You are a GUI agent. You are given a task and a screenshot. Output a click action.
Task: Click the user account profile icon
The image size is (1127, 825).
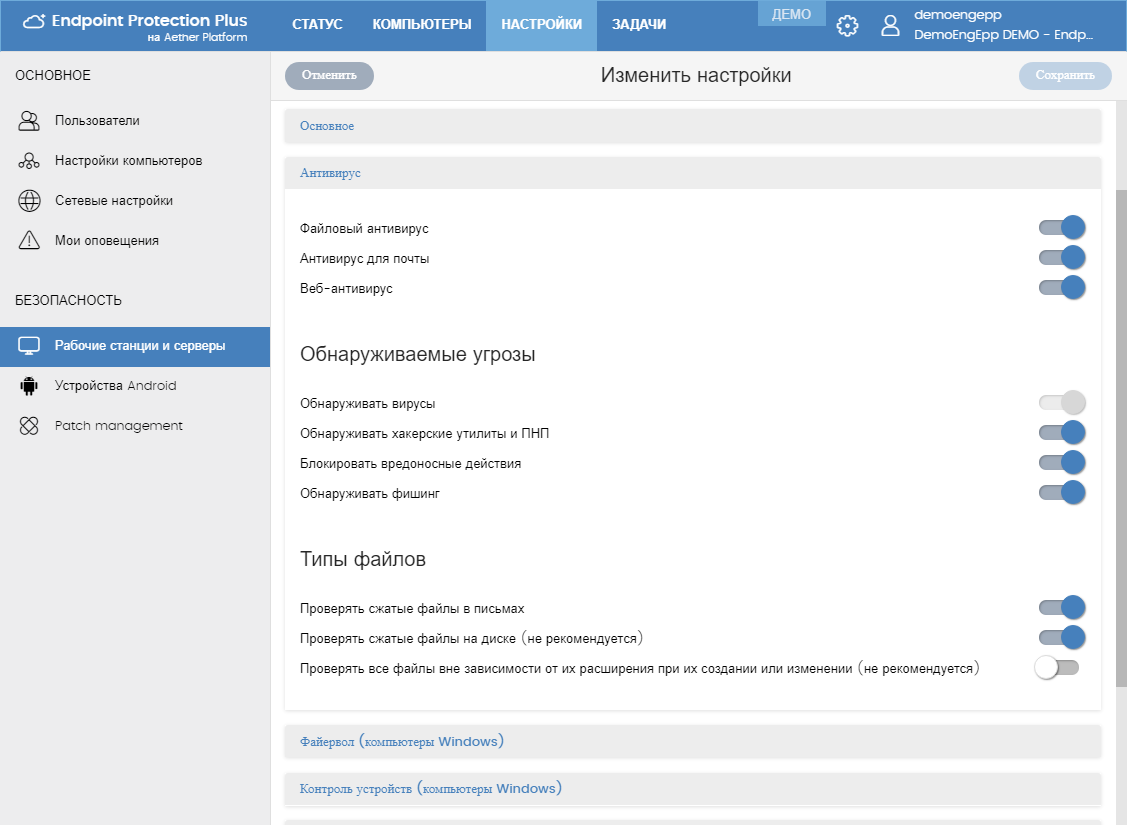(890, 26)
